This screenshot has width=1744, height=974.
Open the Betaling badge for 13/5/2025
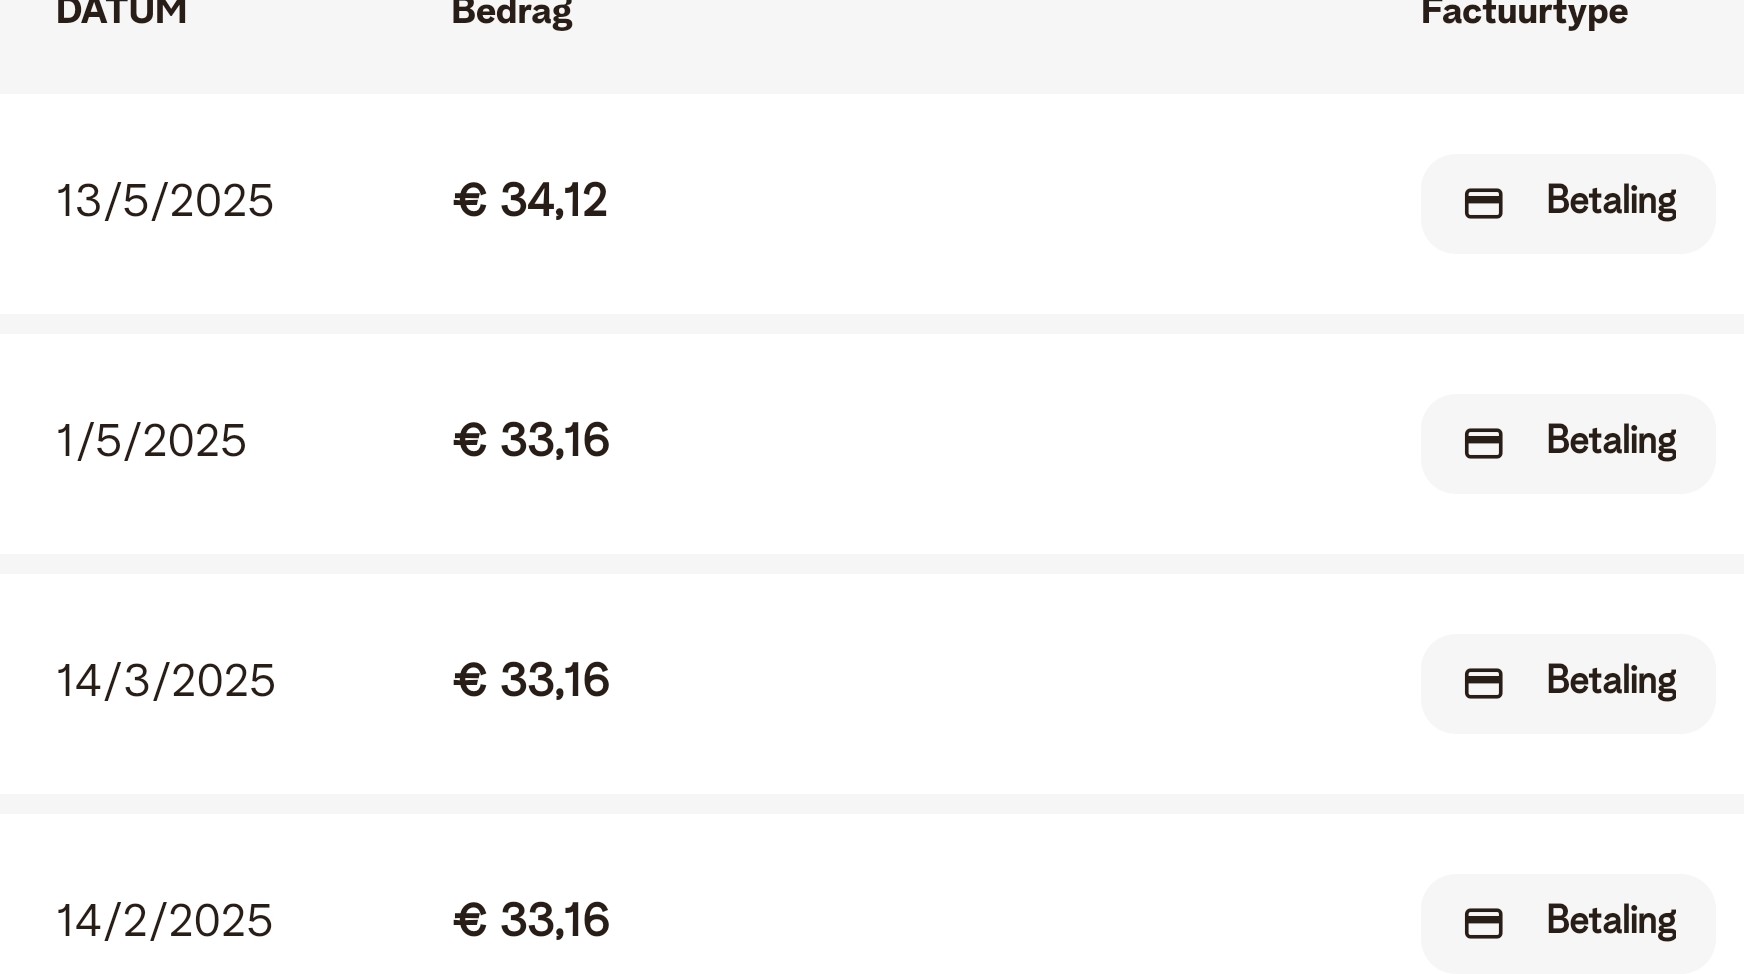tap(1567, 204)
